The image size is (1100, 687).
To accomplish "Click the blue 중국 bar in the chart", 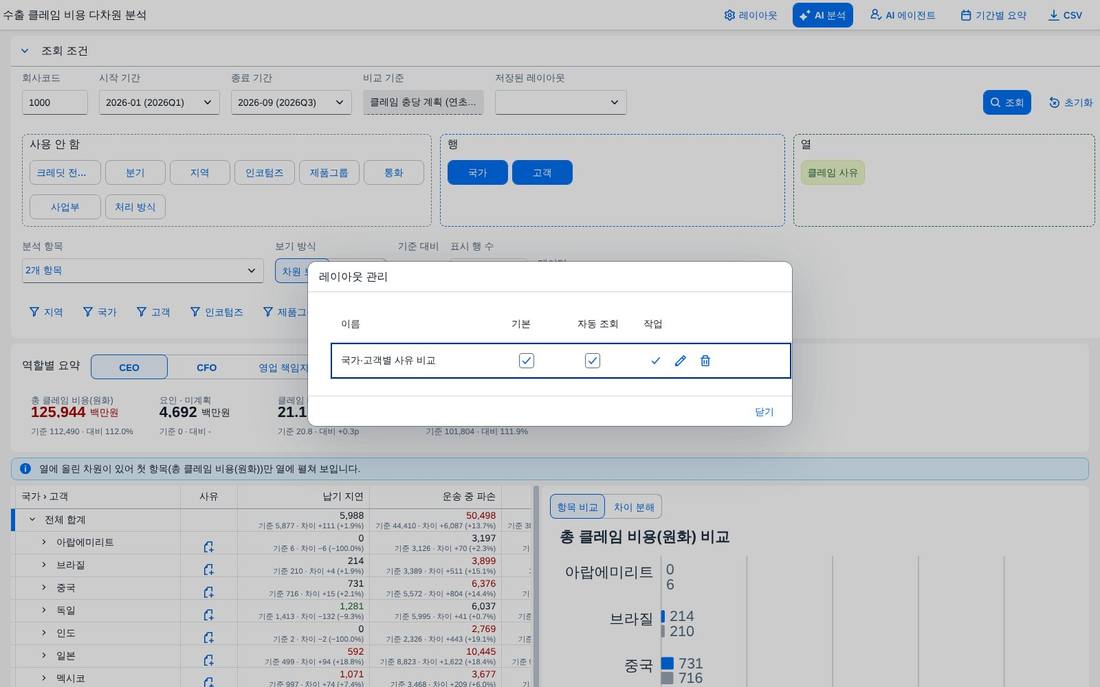I will click(667, 663).
